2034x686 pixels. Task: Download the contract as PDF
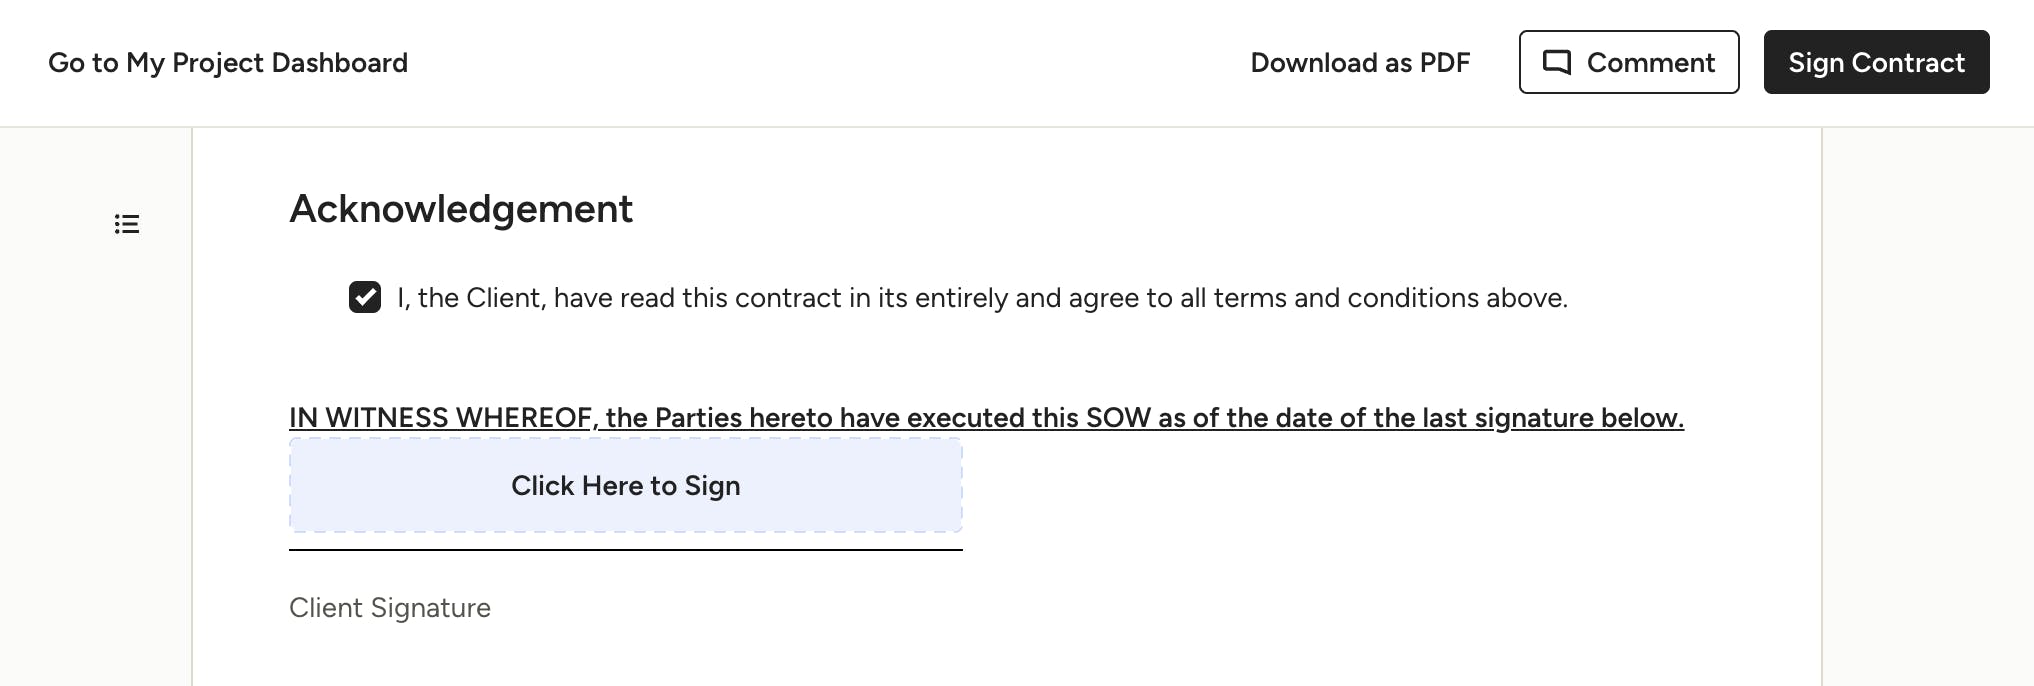(1360, 63)
